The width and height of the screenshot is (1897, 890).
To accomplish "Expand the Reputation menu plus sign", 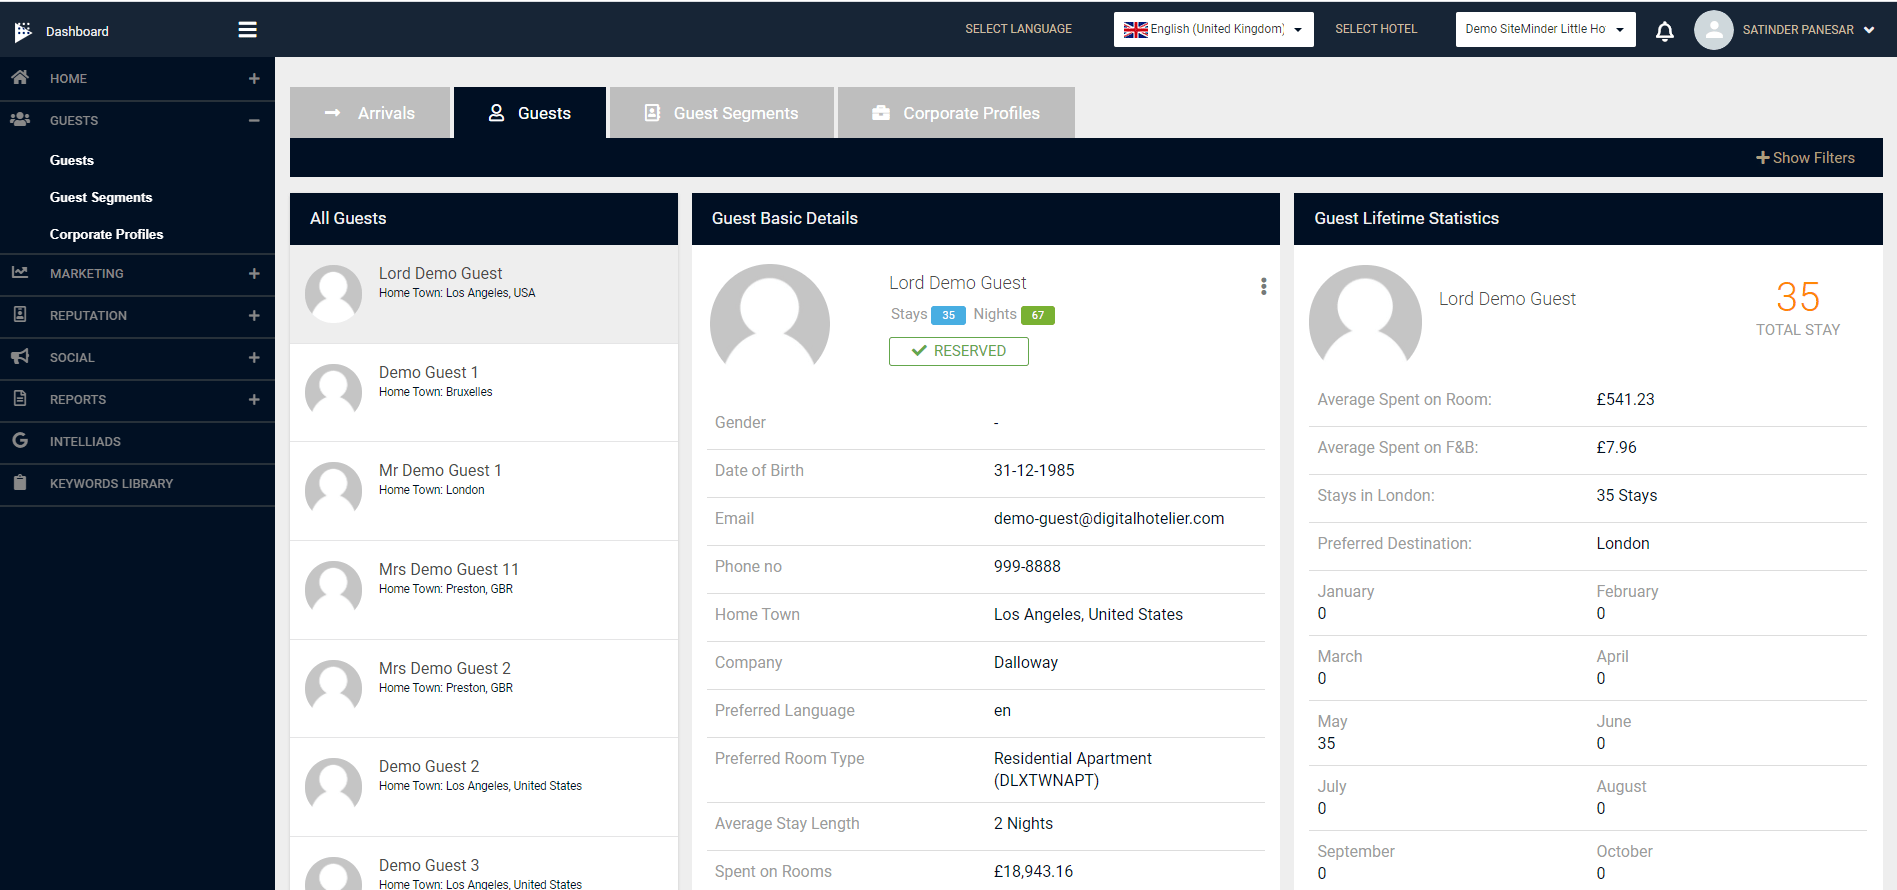I will tap(254, 315).
